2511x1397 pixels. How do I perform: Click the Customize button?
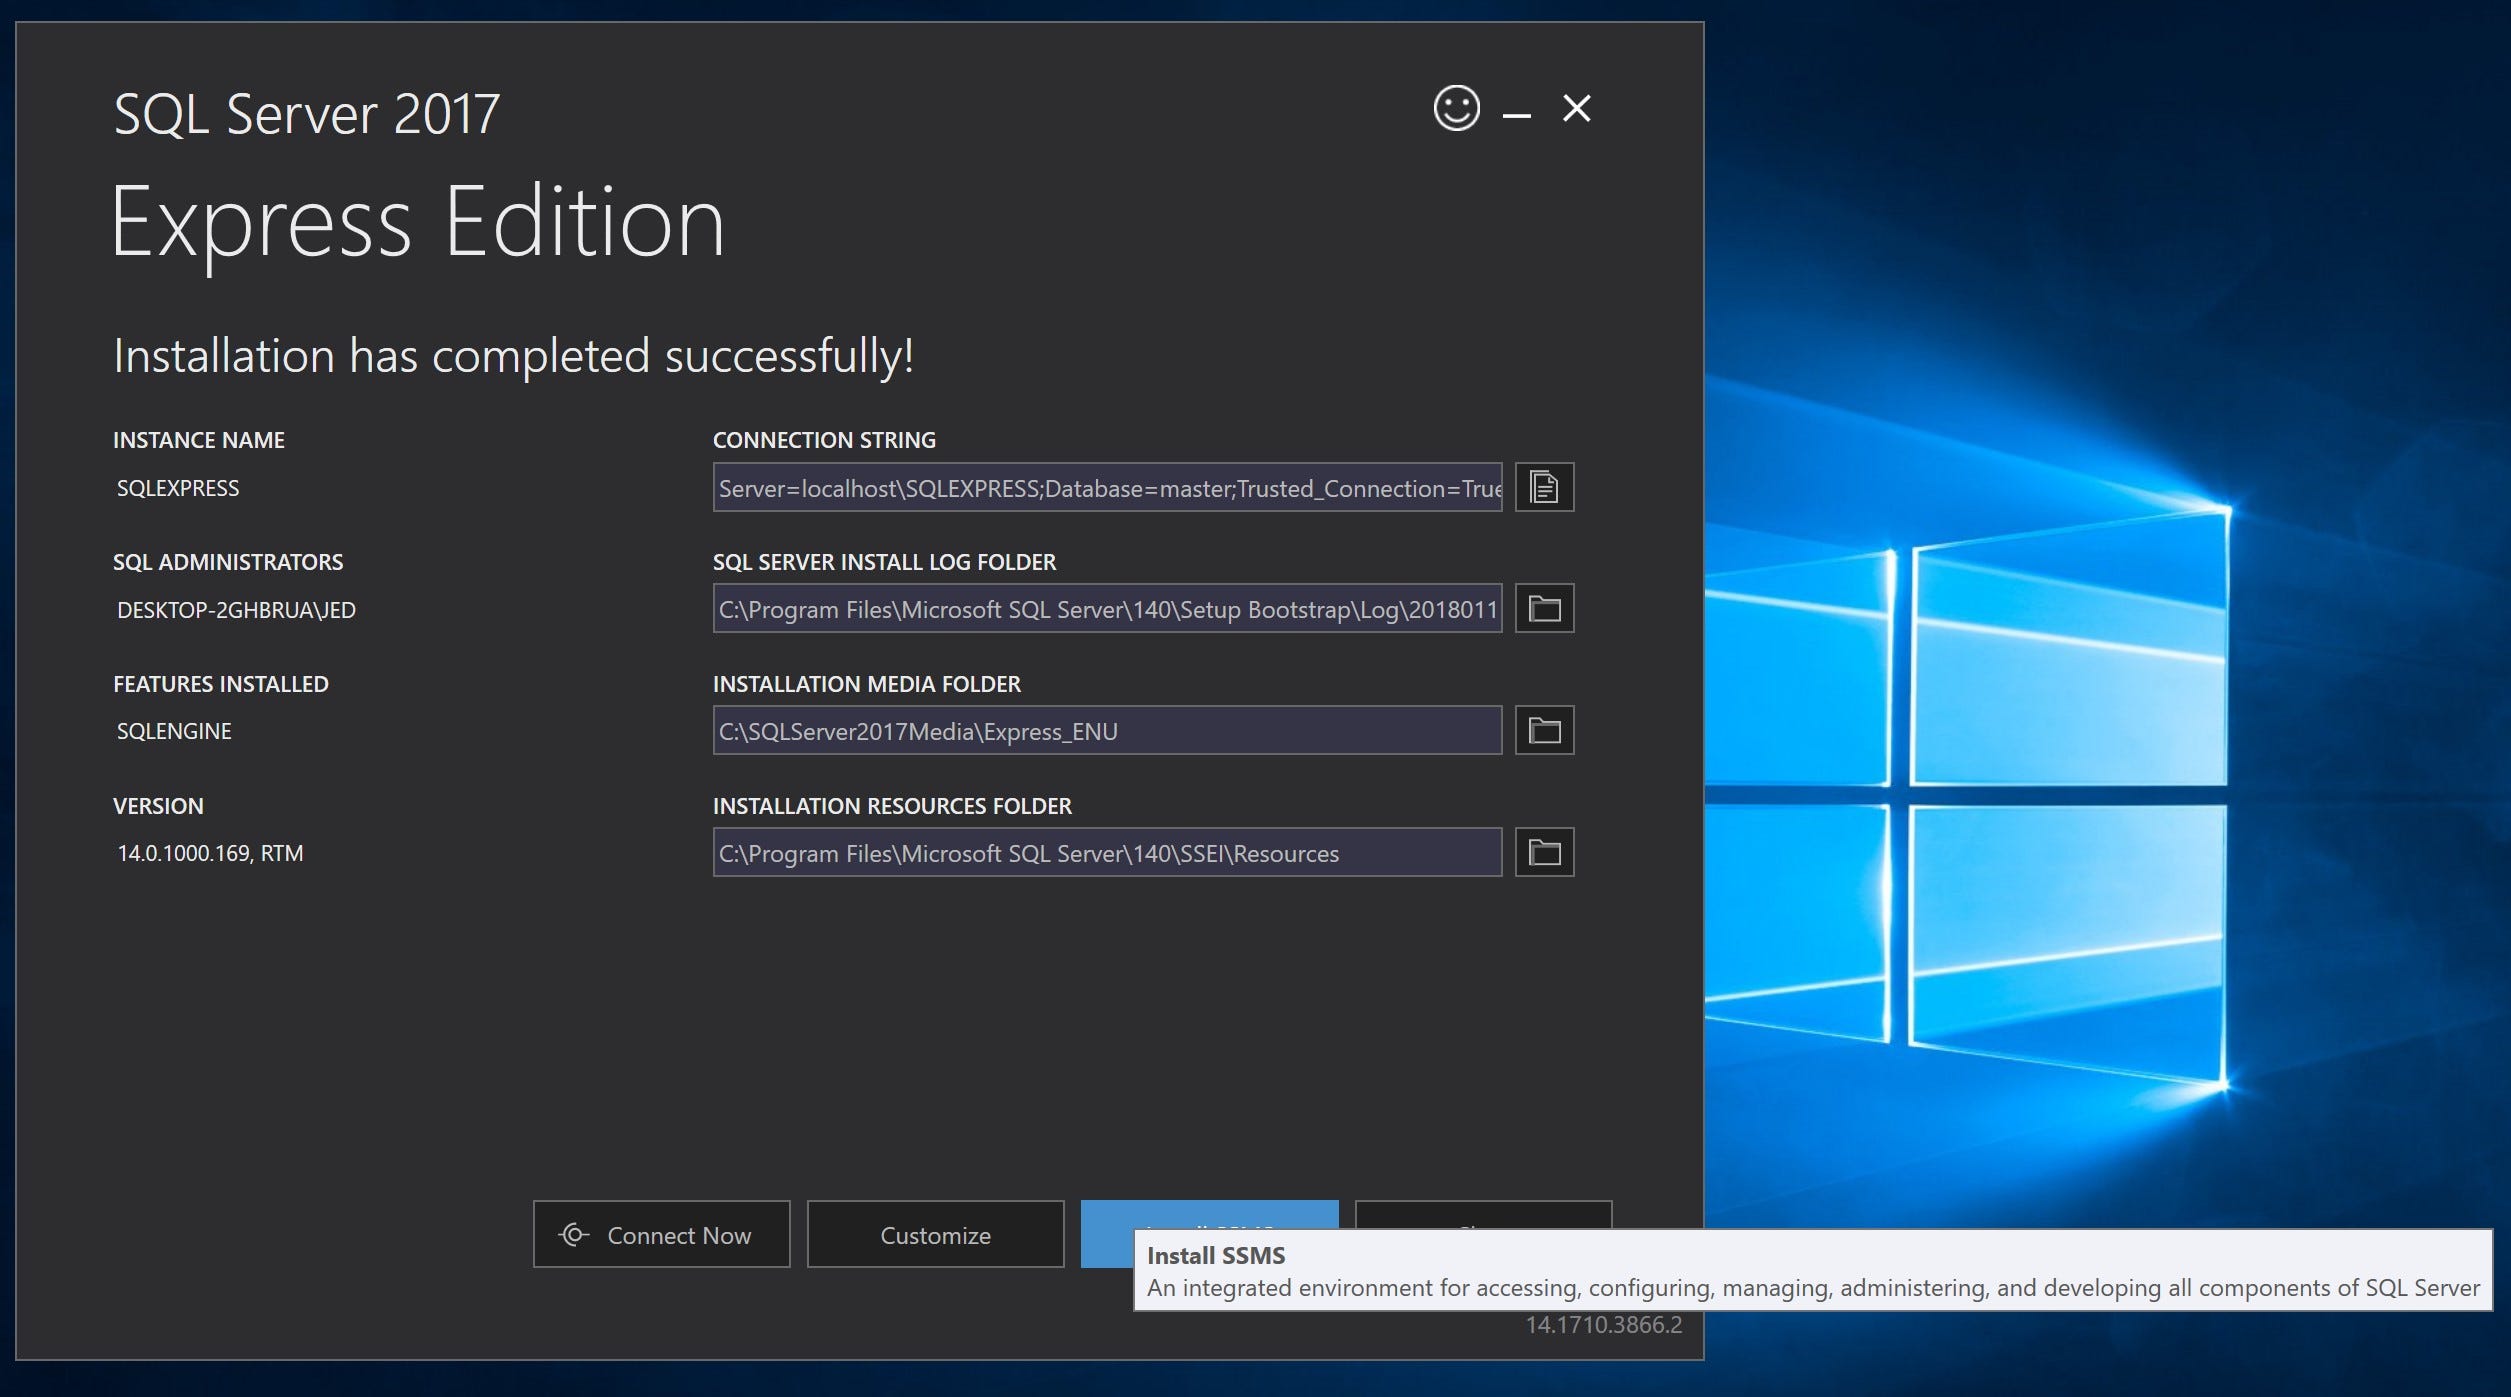935,1235
